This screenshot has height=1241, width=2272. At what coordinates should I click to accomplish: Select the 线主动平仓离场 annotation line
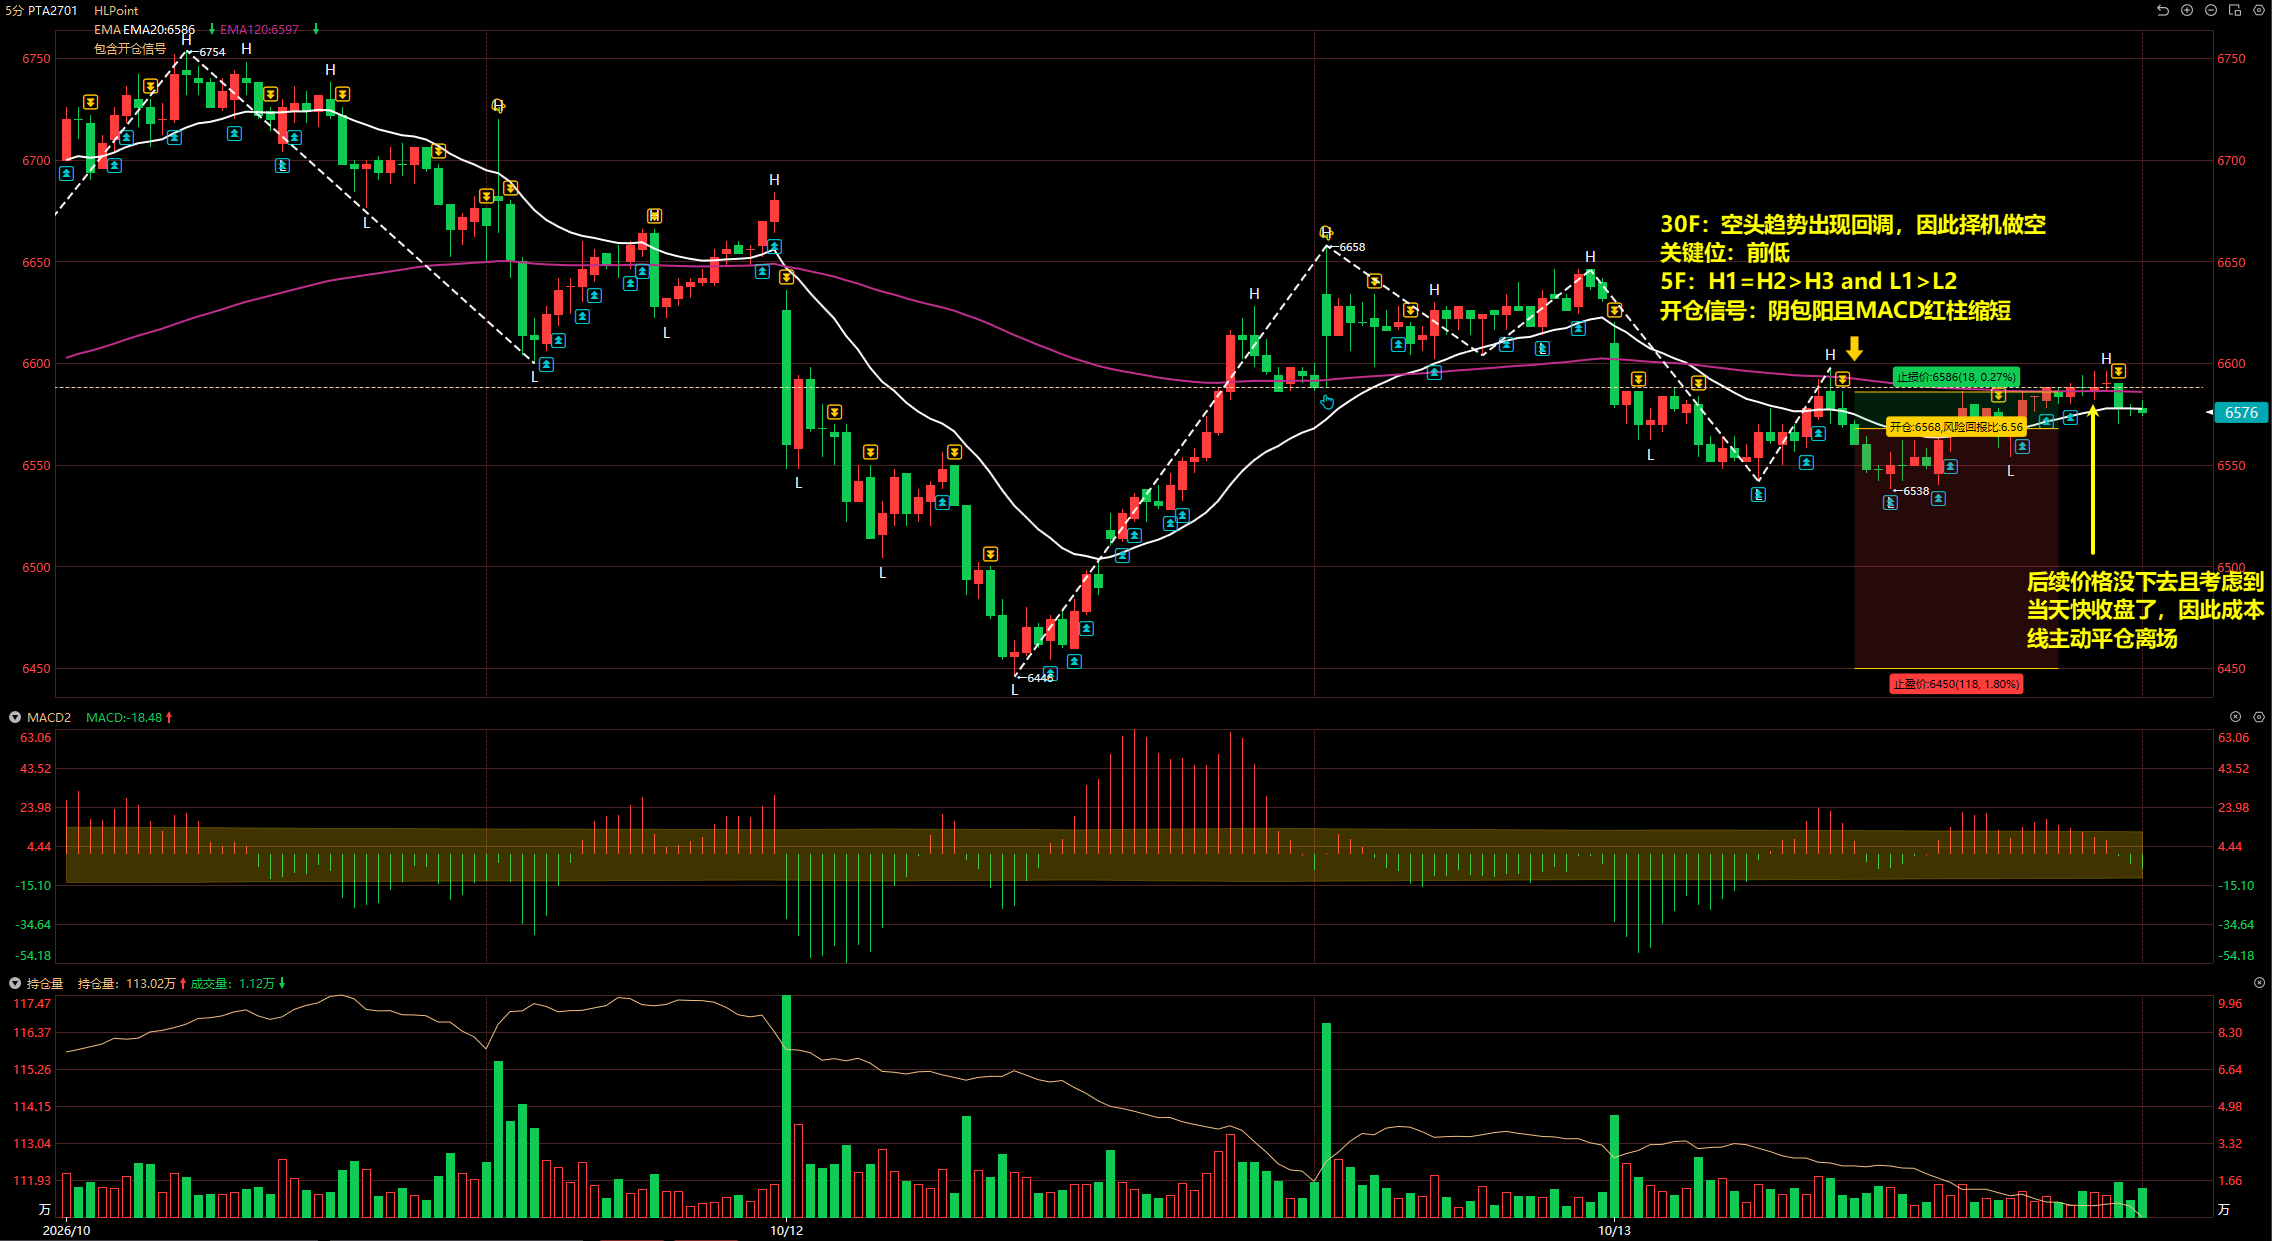(x=2102, y=638)
